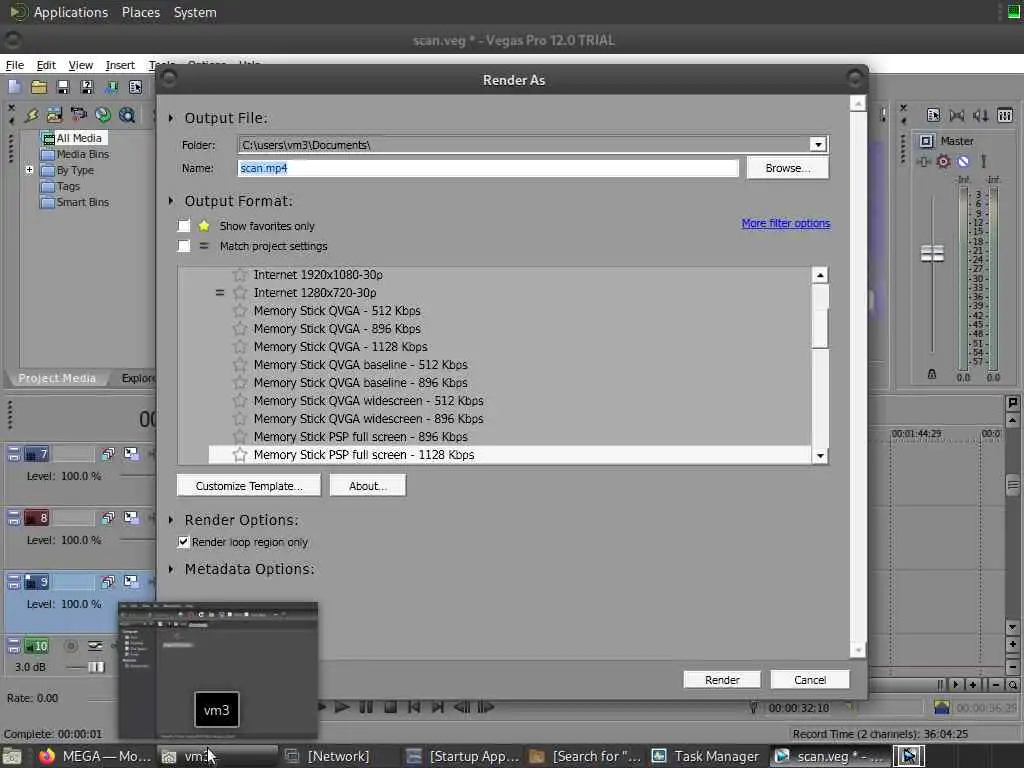The height and width of the screenshot is (768, 1024).
Task: Collapse the Output File section
Action: (171, 118)
